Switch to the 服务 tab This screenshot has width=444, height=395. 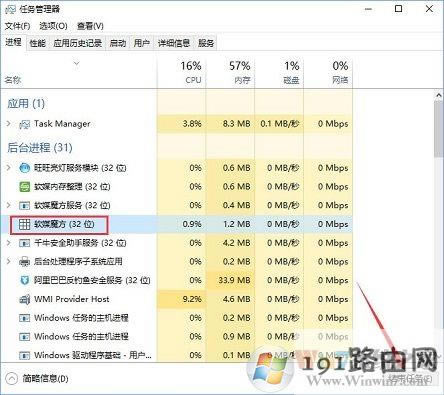pyautogui.click(x=206, y=43)
